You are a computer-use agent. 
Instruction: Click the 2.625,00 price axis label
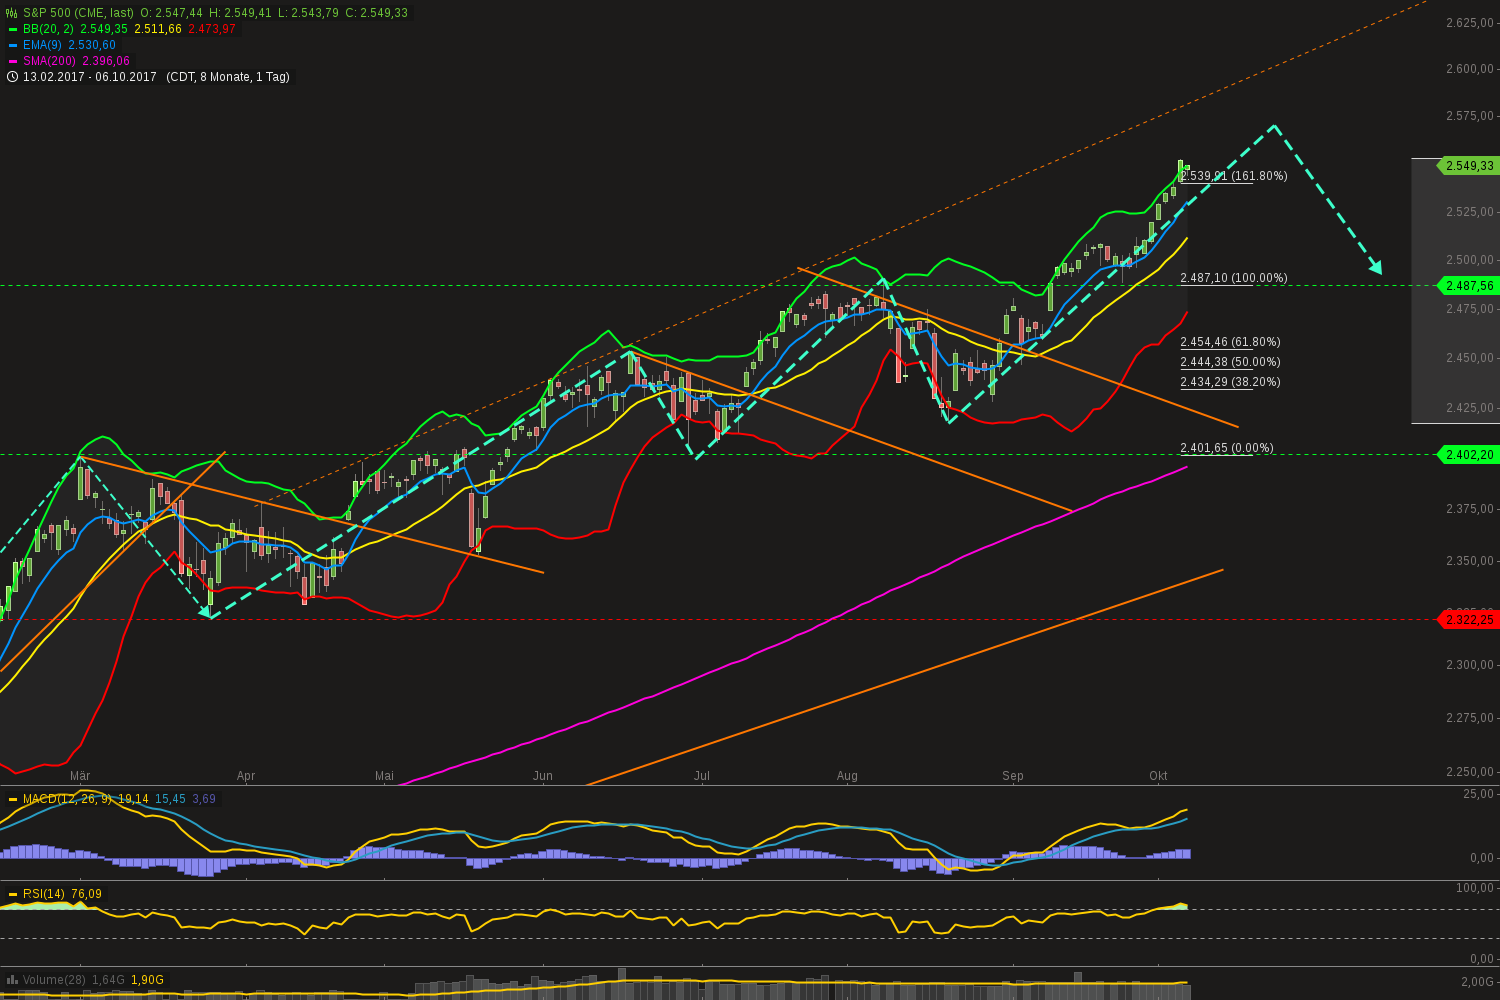pos(1470,23)
